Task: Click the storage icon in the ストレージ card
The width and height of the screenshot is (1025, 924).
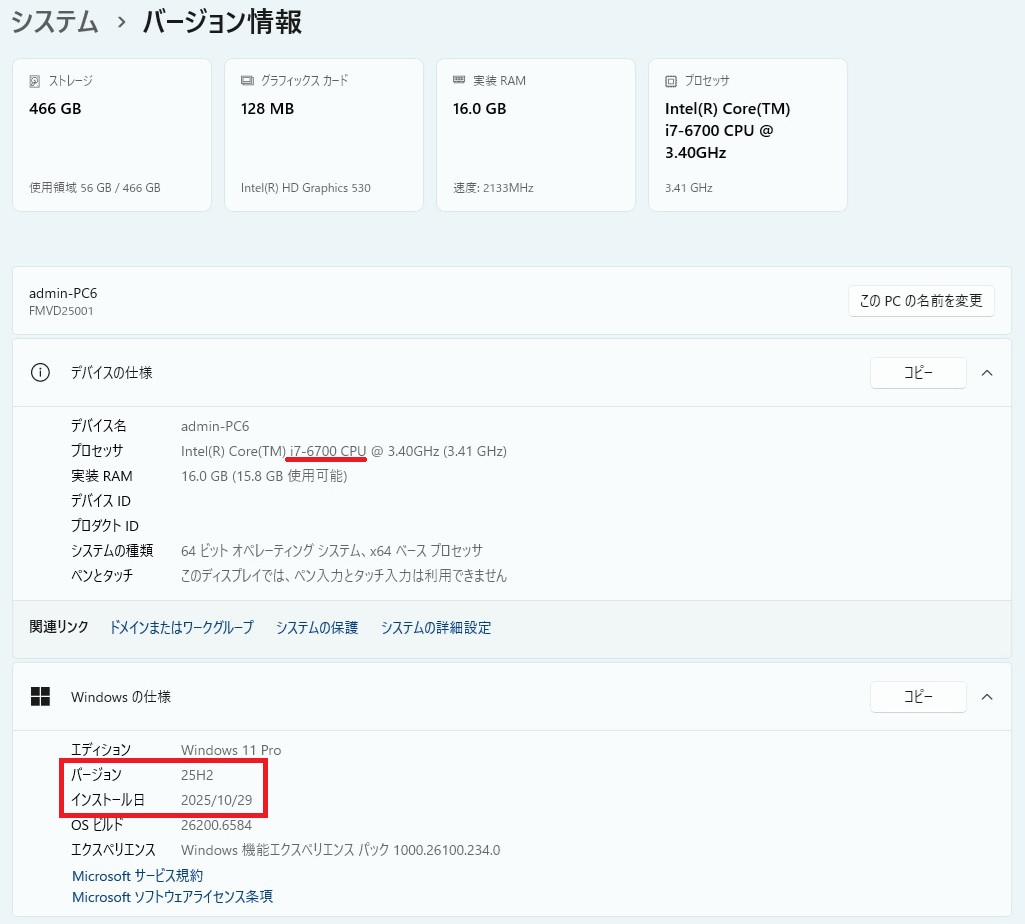Action: [x=35, y=81]
